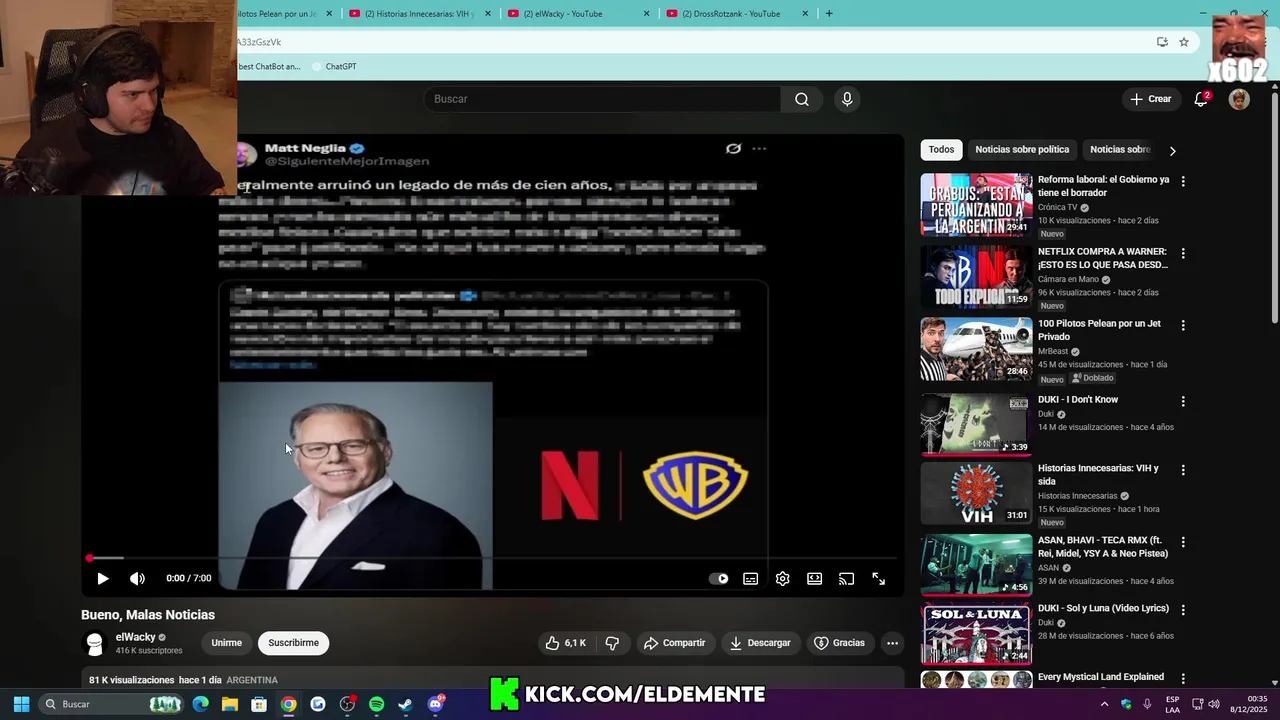
Task: Open options for DUKI Sol y Luna
Action: click(x=1183, y=610)
